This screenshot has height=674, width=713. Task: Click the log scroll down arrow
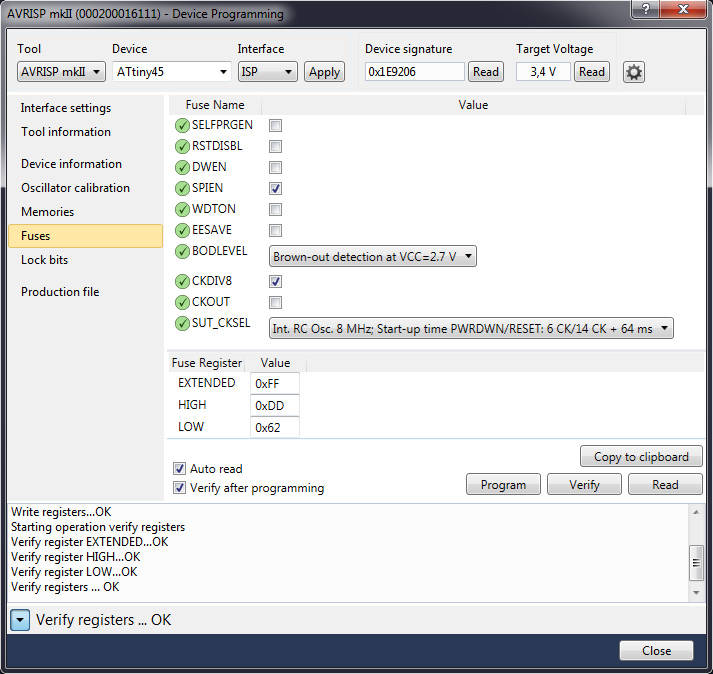click(696, 593)
